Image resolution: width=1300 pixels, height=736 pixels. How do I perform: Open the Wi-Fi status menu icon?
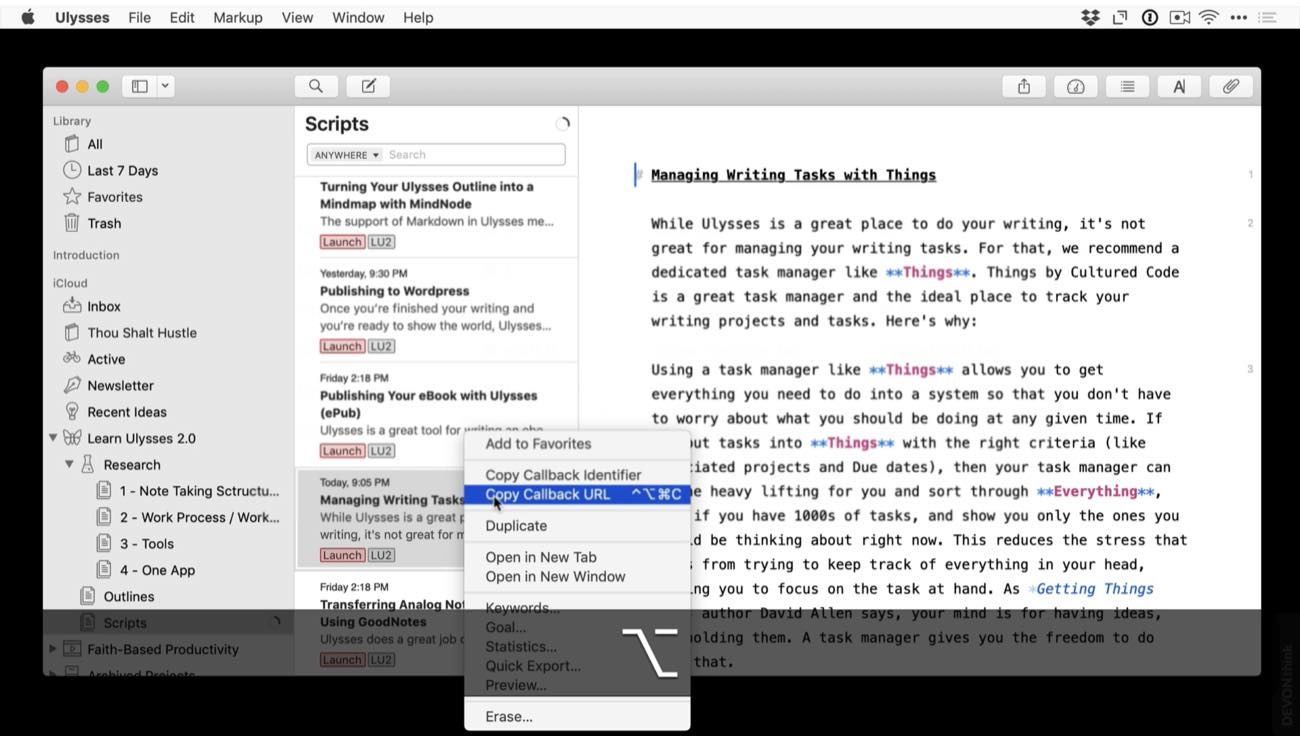(1209, 17)
